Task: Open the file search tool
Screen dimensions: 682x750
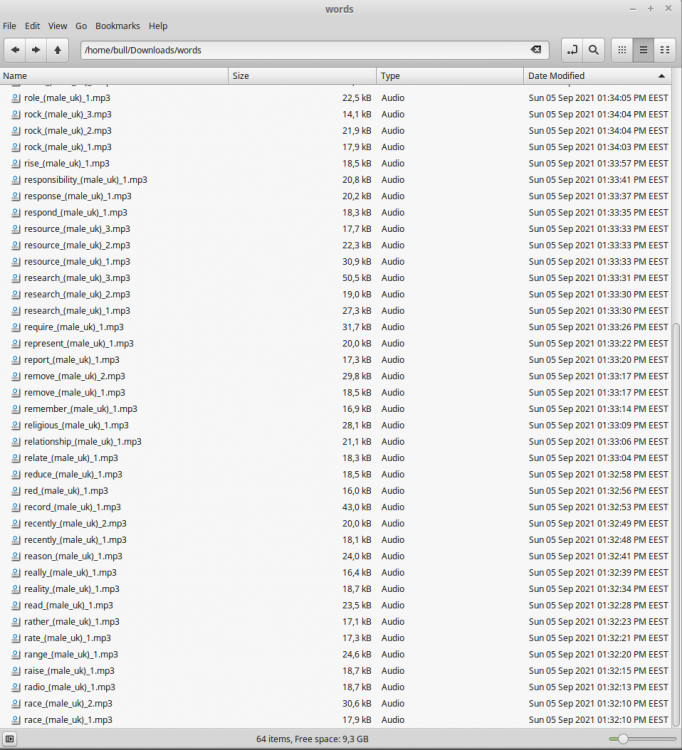Action: tap(594, 49)
